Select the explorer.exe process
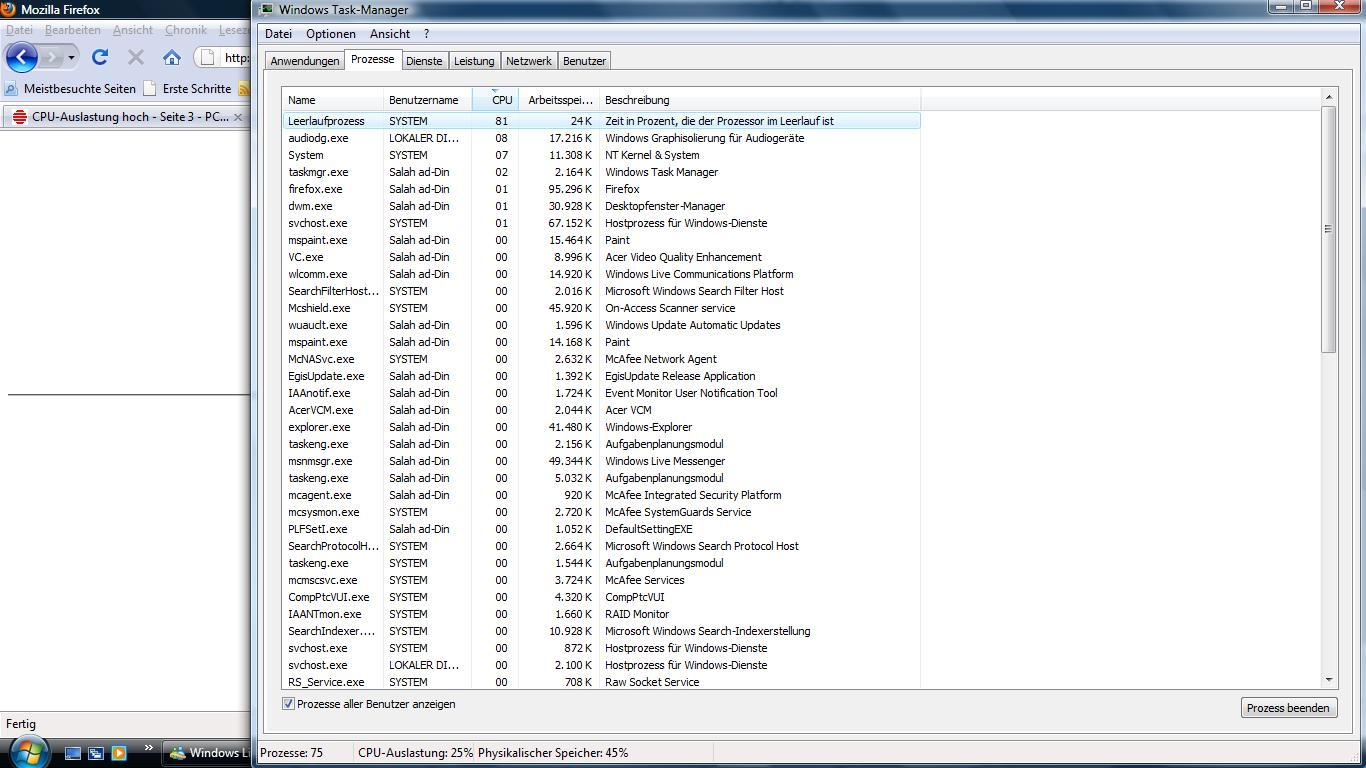The height and width of the screenshot is (768, 1366). 601,427
